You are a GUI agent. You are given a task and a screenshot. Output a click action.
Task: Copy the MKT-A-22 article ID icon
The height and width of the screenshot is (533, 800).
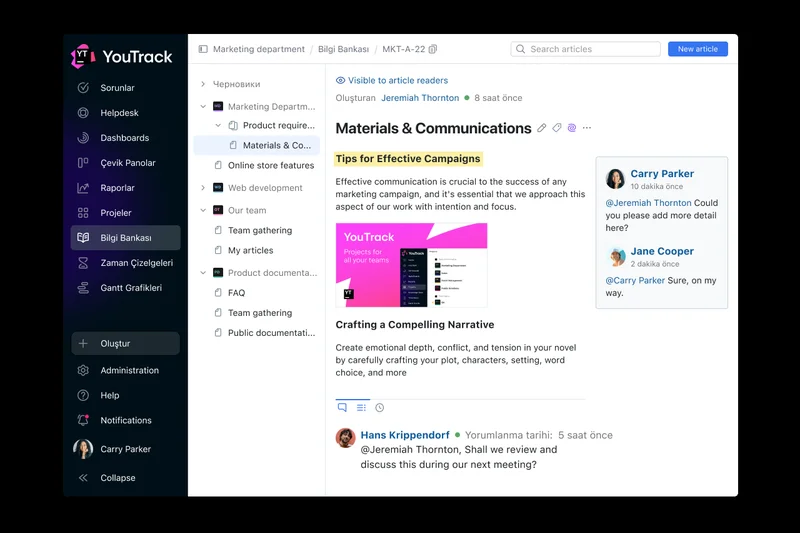[x=433, y=49]
